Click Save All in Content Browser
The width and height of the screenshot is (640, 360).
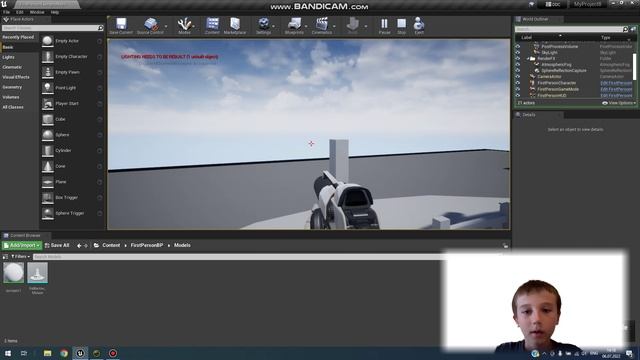[57, 245]
